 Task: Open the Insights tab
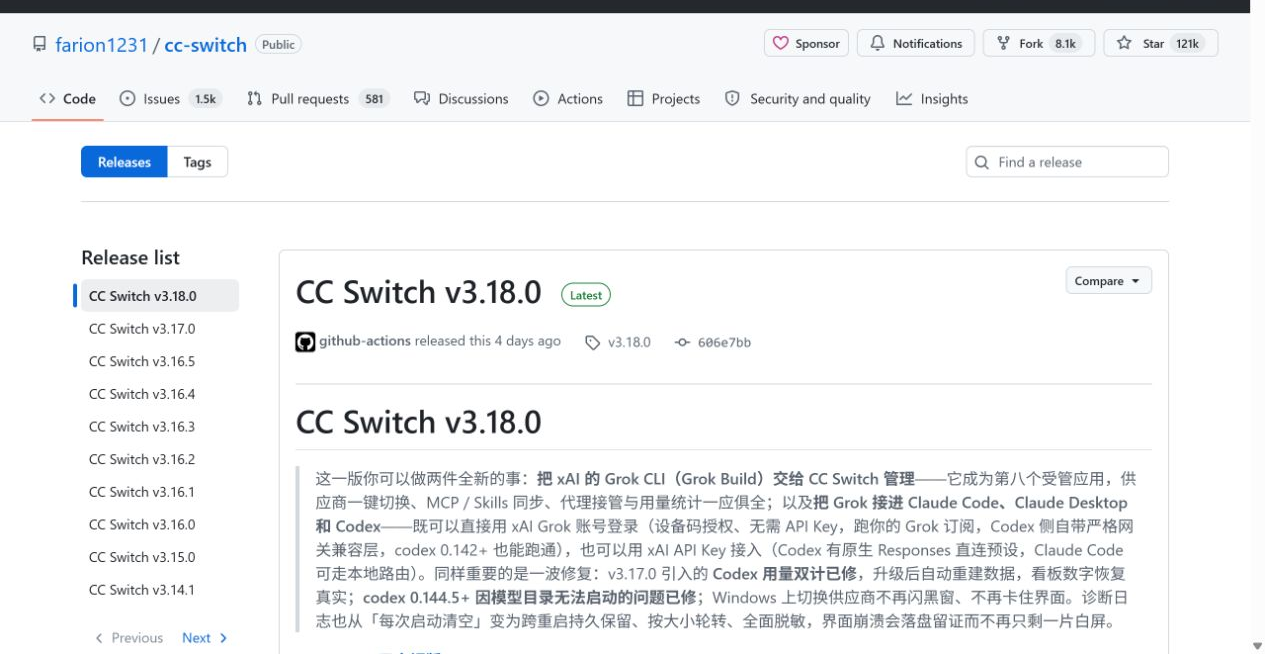pos(932,99)
